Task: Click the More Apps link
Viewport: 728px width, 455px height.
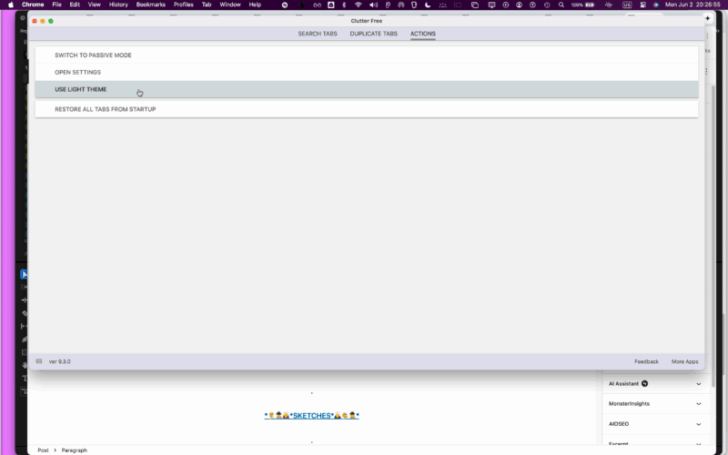Action: point(684,361)
